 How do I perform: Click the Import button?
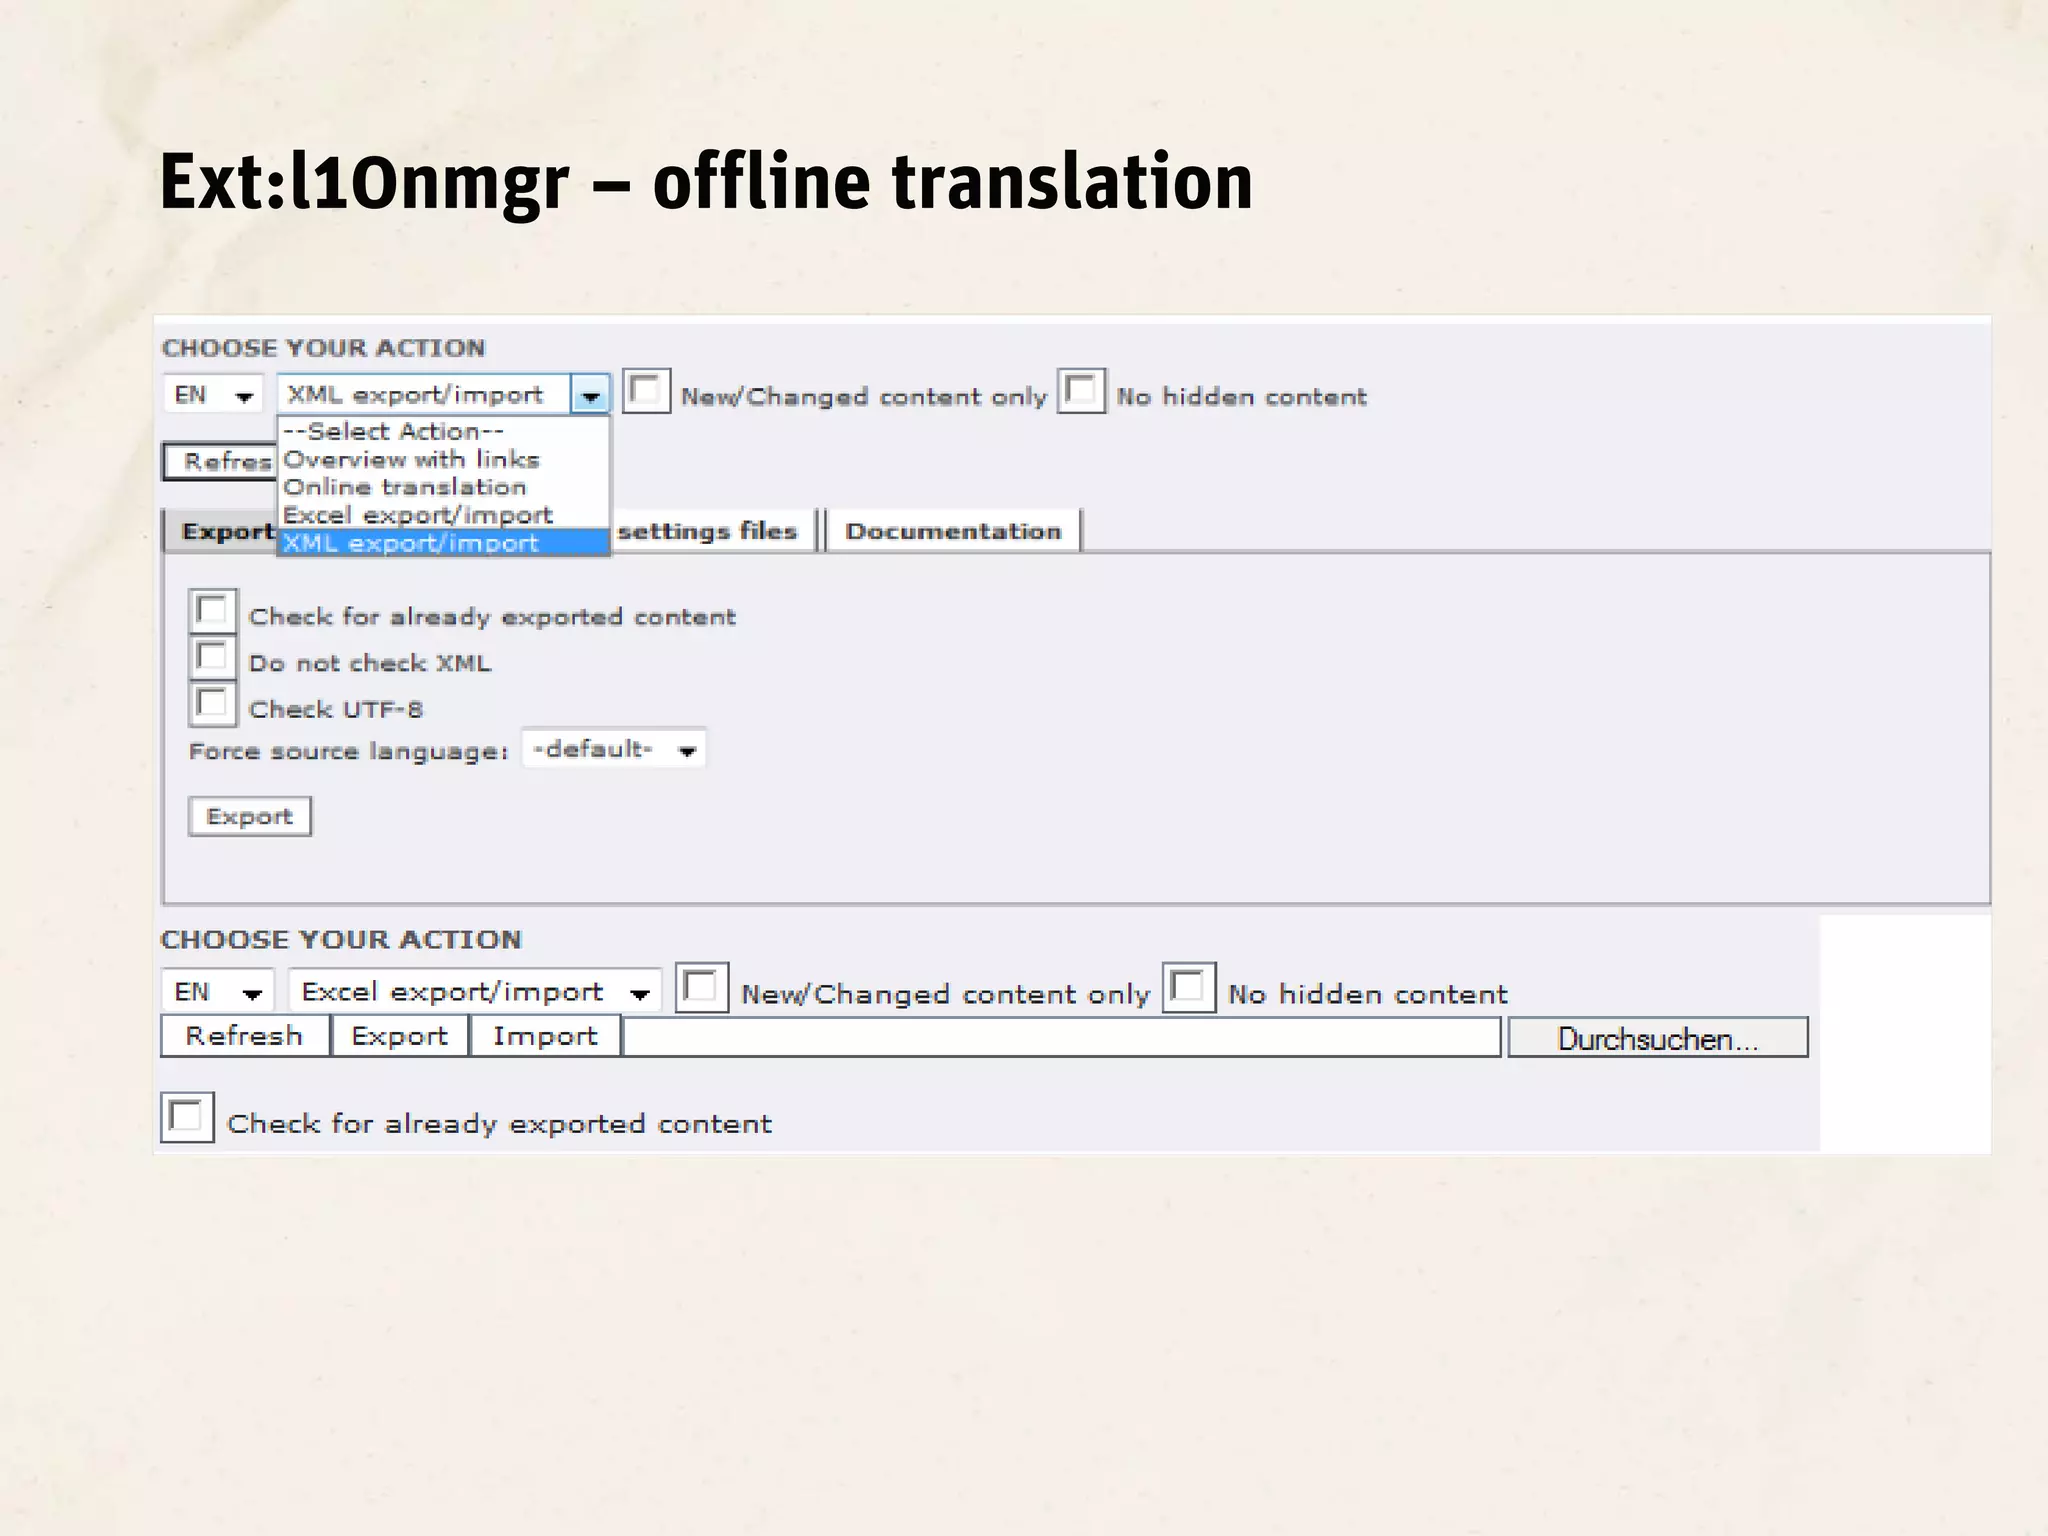pyautogui.click(x=545, y=1036)
